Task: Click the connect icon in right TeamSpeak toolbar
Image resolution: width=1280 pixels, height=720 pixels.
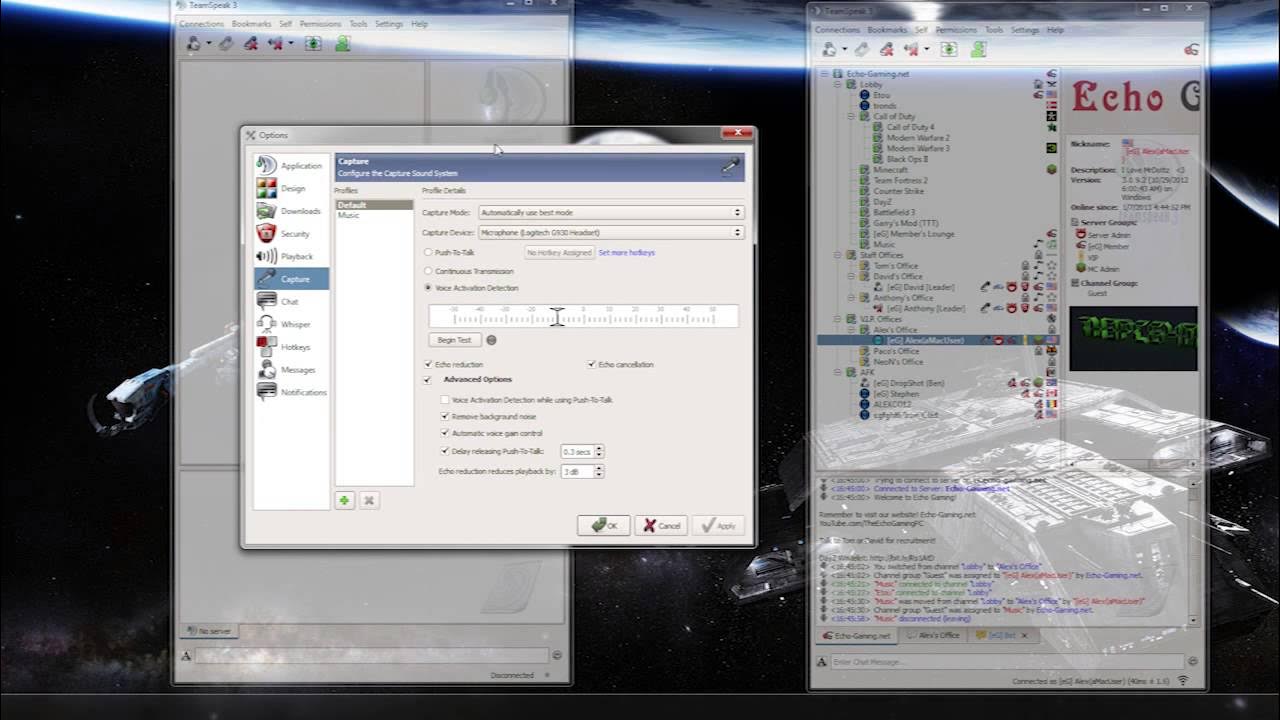Action: (x=830, y=49)
